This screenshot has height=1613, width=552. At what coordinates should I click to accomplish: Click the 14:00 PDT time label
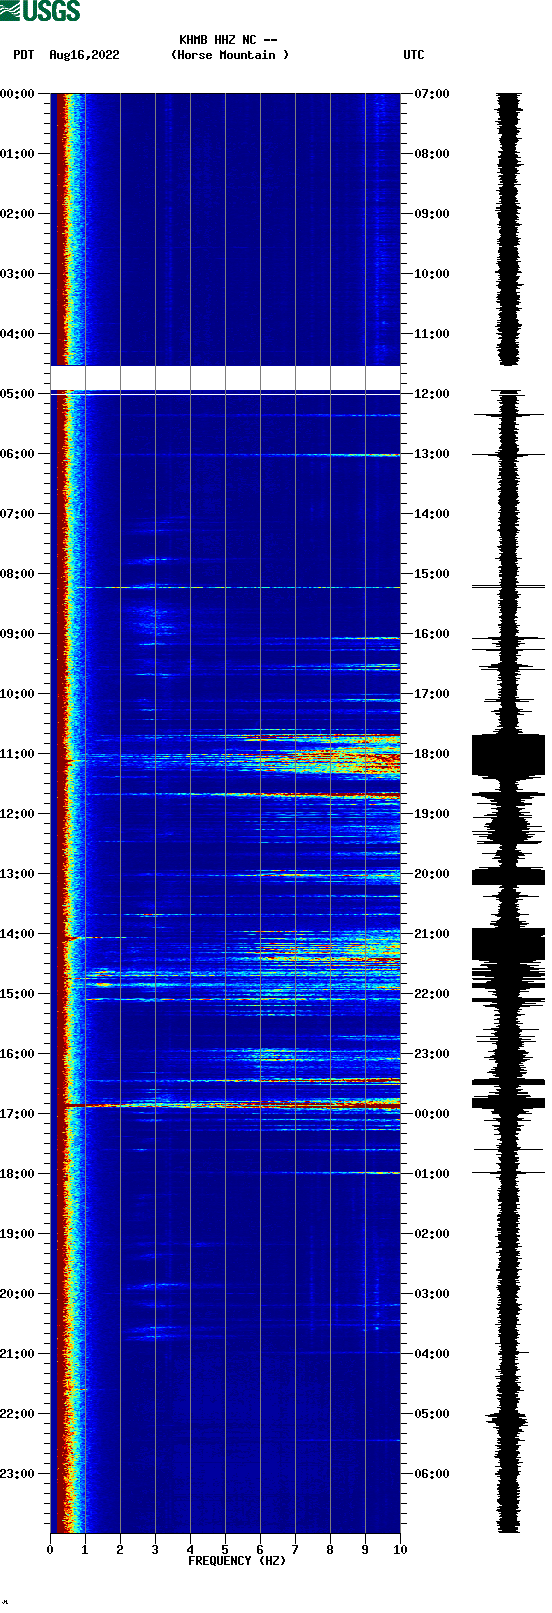17,934
